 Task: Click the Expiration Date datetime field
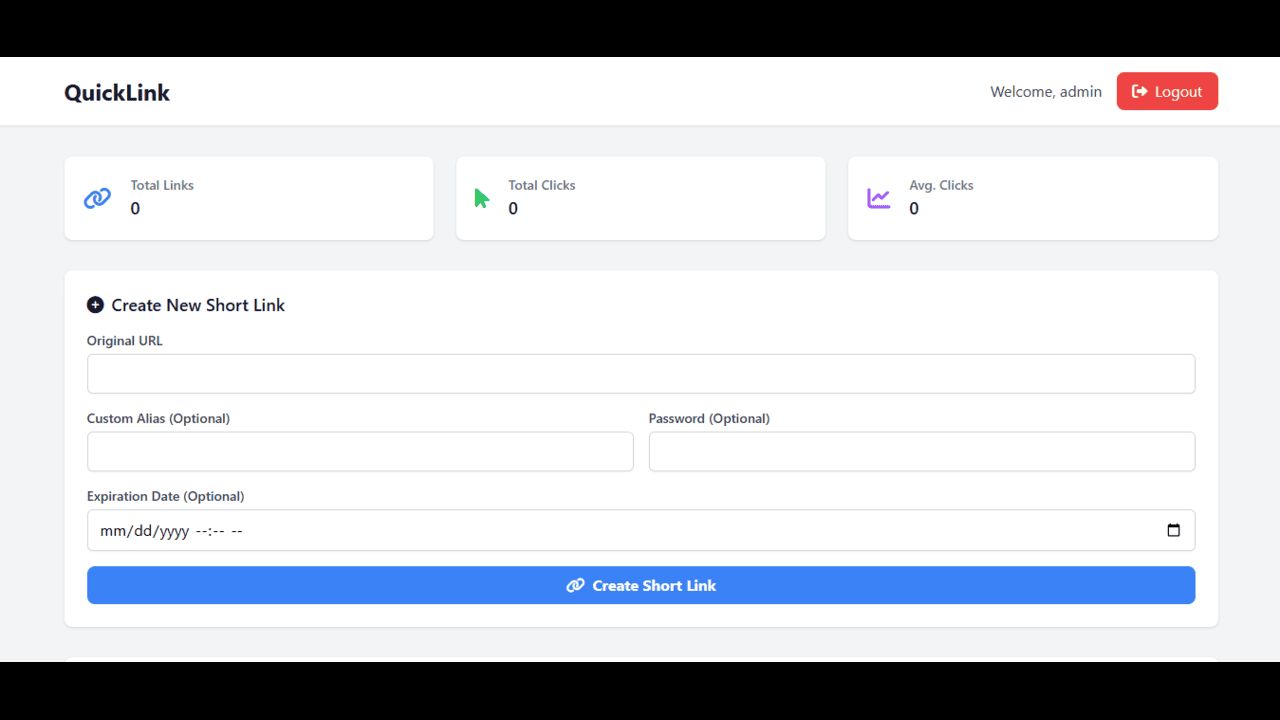[x=600, y=531]
